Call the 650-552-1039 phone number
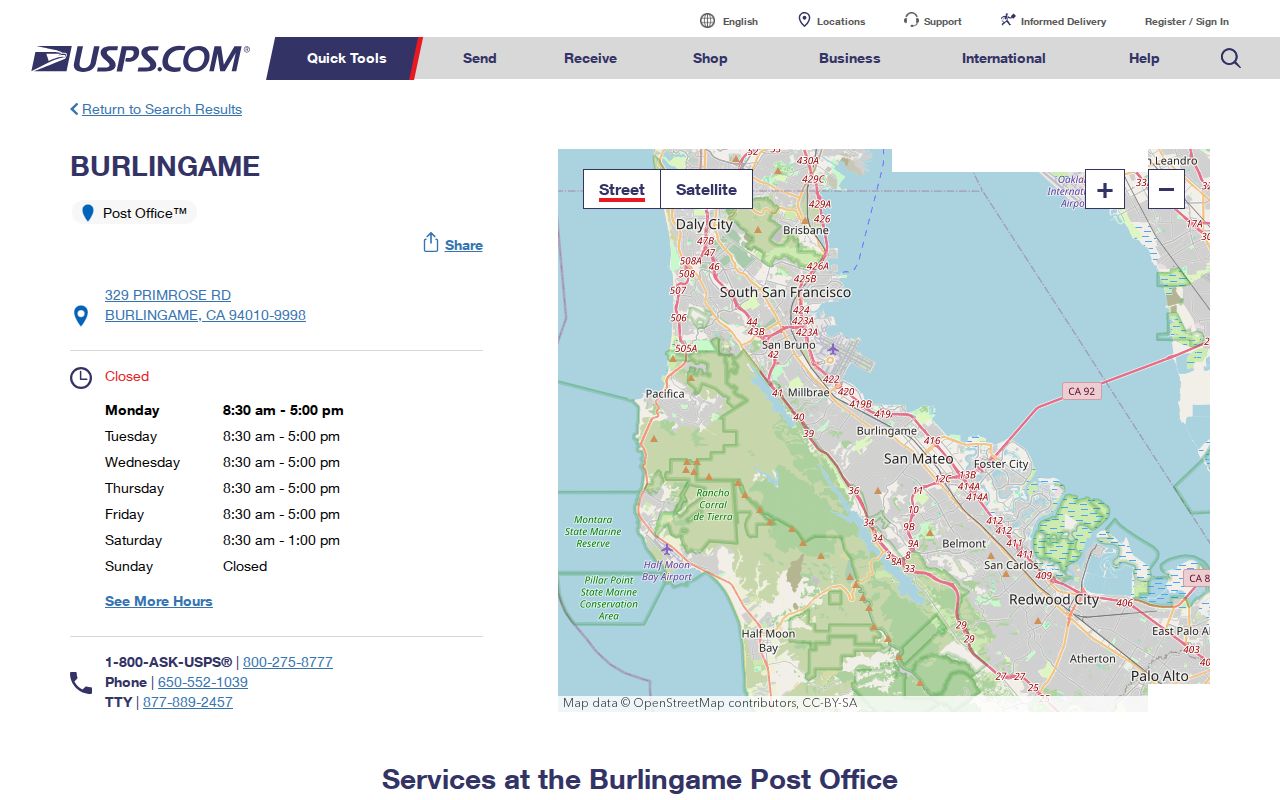1280x800 pixels. [x=203, y=682]
